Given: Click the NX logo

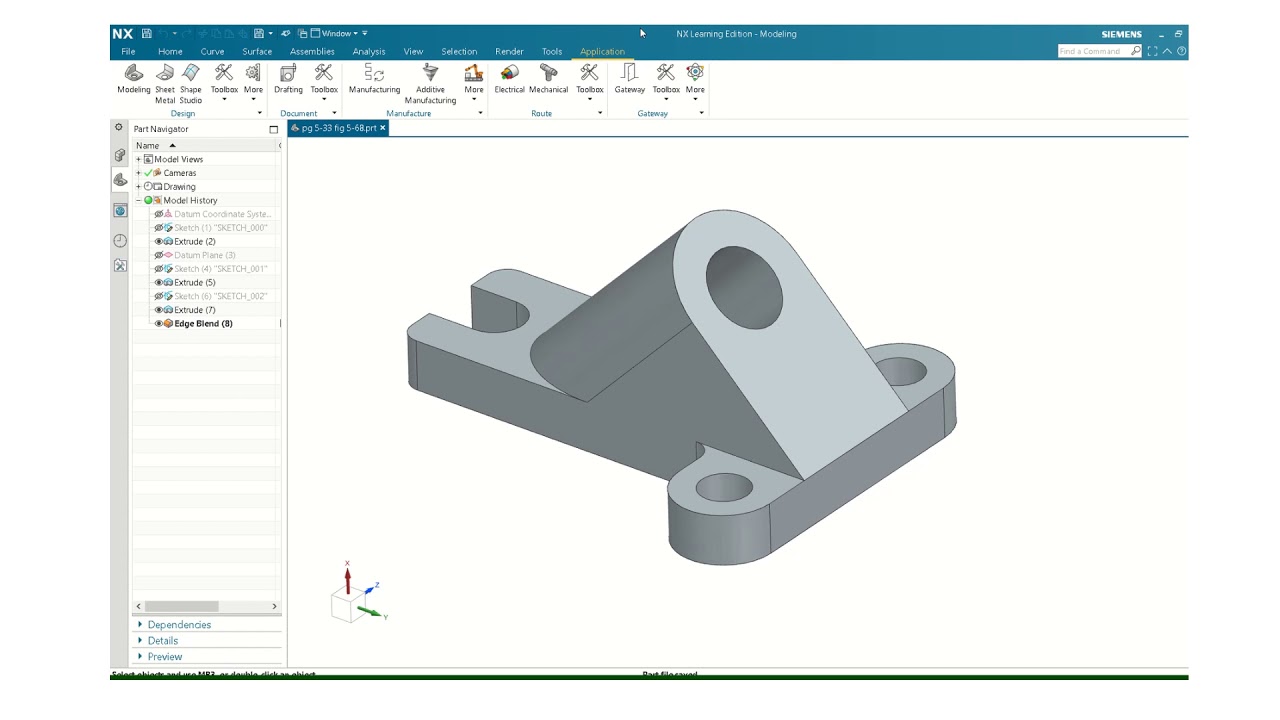Looking at the screenshot, I should pyautogui.click(x=122, y=34).
